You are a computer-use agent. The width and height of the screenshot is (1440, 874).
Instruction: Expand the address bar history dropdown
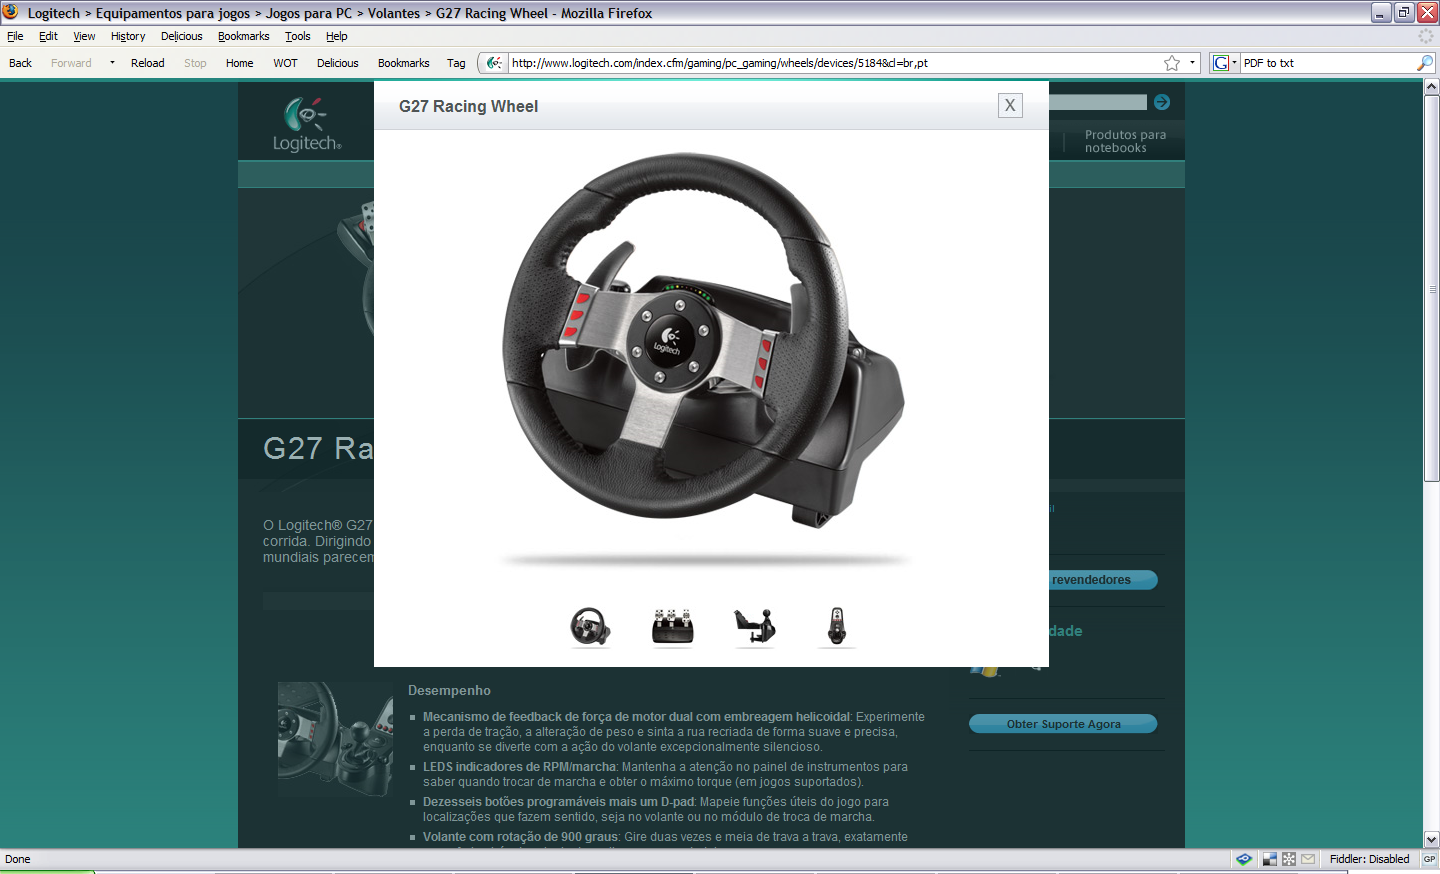[x=1192, y=63]
